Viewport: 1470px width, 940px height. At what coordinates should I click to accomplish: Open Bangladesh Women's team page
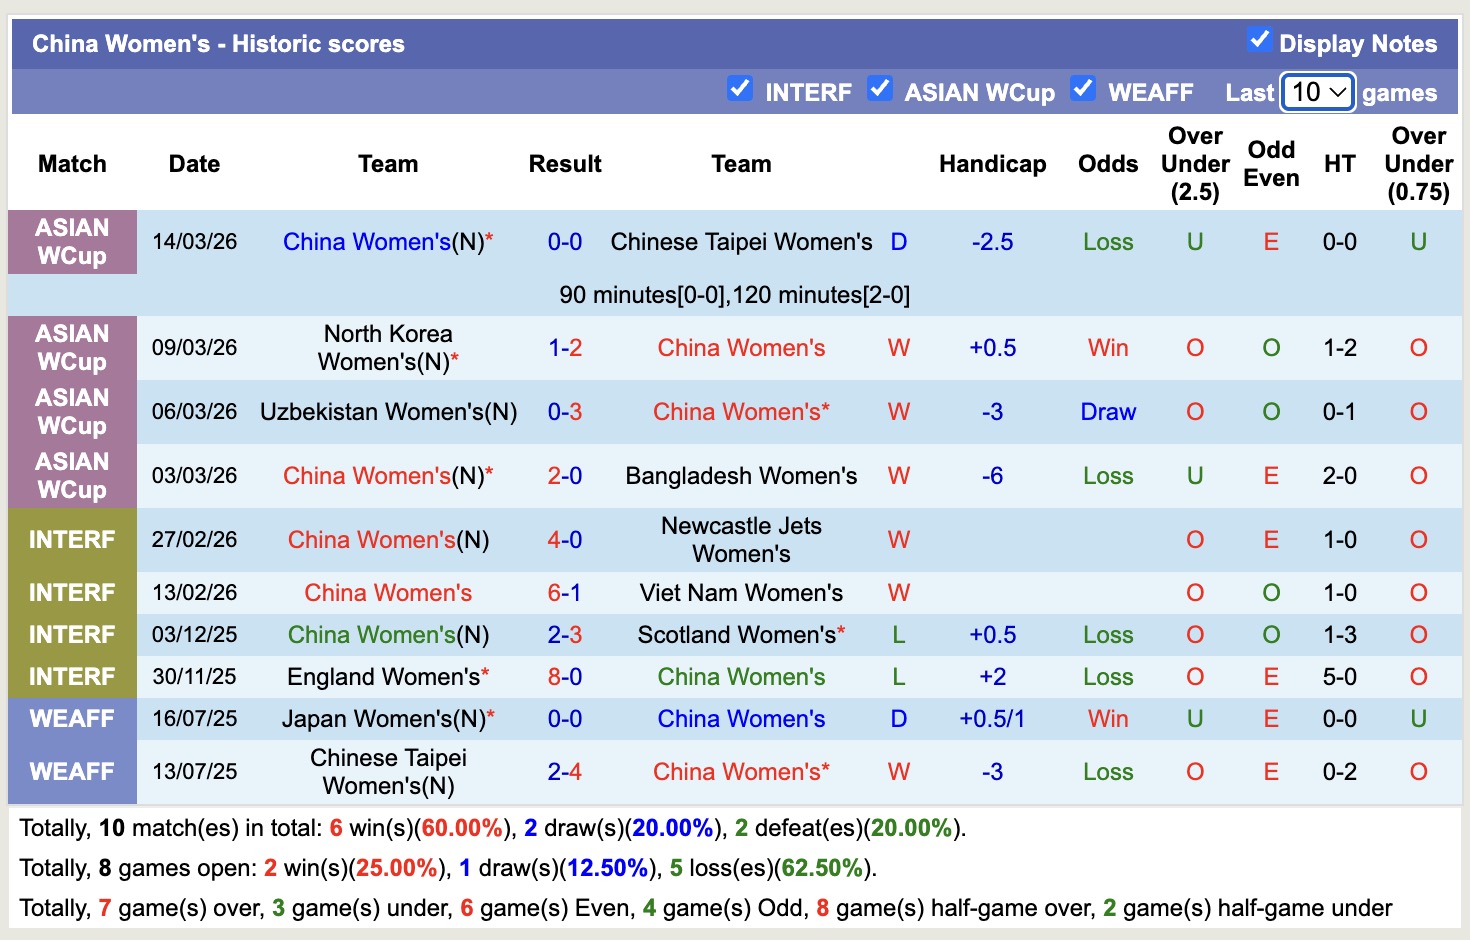coord(740,475)
